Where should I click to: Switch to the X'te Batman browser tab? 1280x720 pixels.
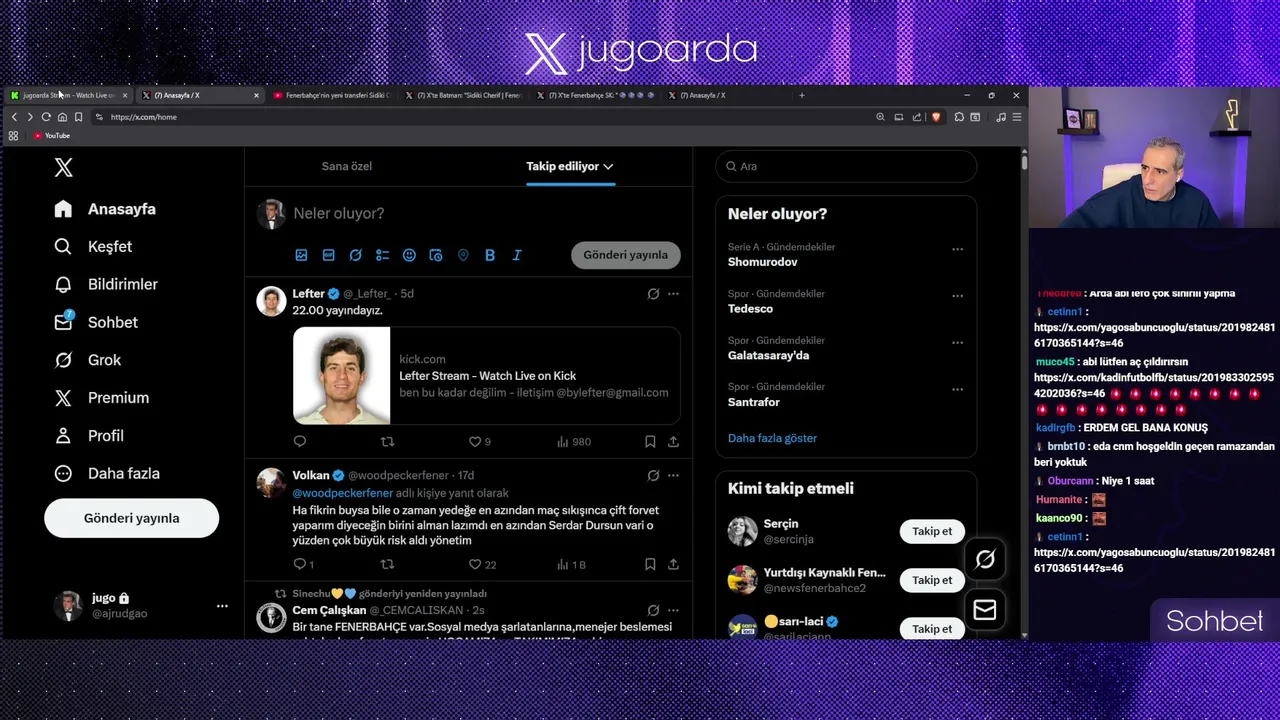click(x=462, y=95)
